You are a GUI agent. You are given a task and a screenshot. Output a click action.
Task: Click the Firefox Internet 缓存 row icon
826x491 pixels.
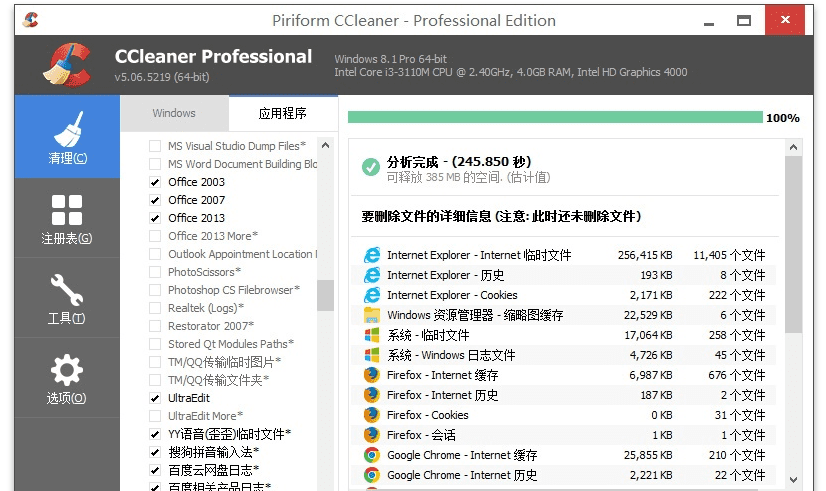[x=372, y=375]
